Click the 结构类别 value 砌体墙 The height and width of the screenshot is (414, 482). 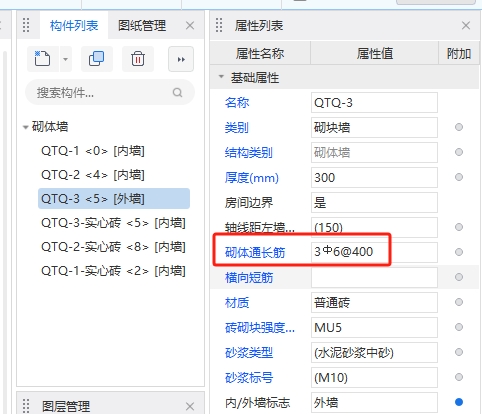(x=374, y=152)
